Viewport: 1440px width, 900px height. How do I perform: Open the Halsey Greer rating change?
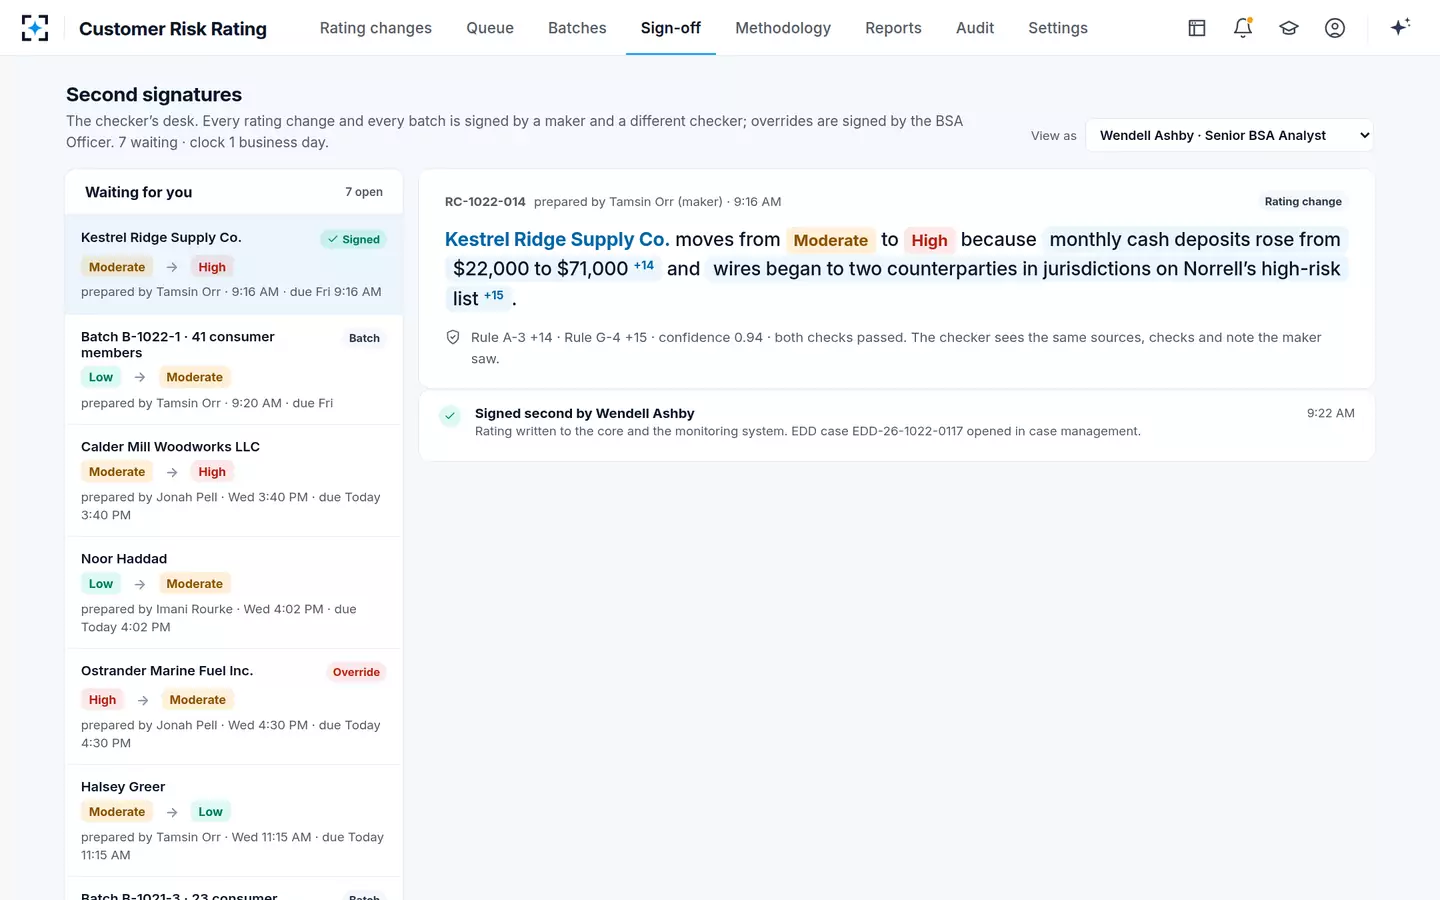tap(234, 821)
